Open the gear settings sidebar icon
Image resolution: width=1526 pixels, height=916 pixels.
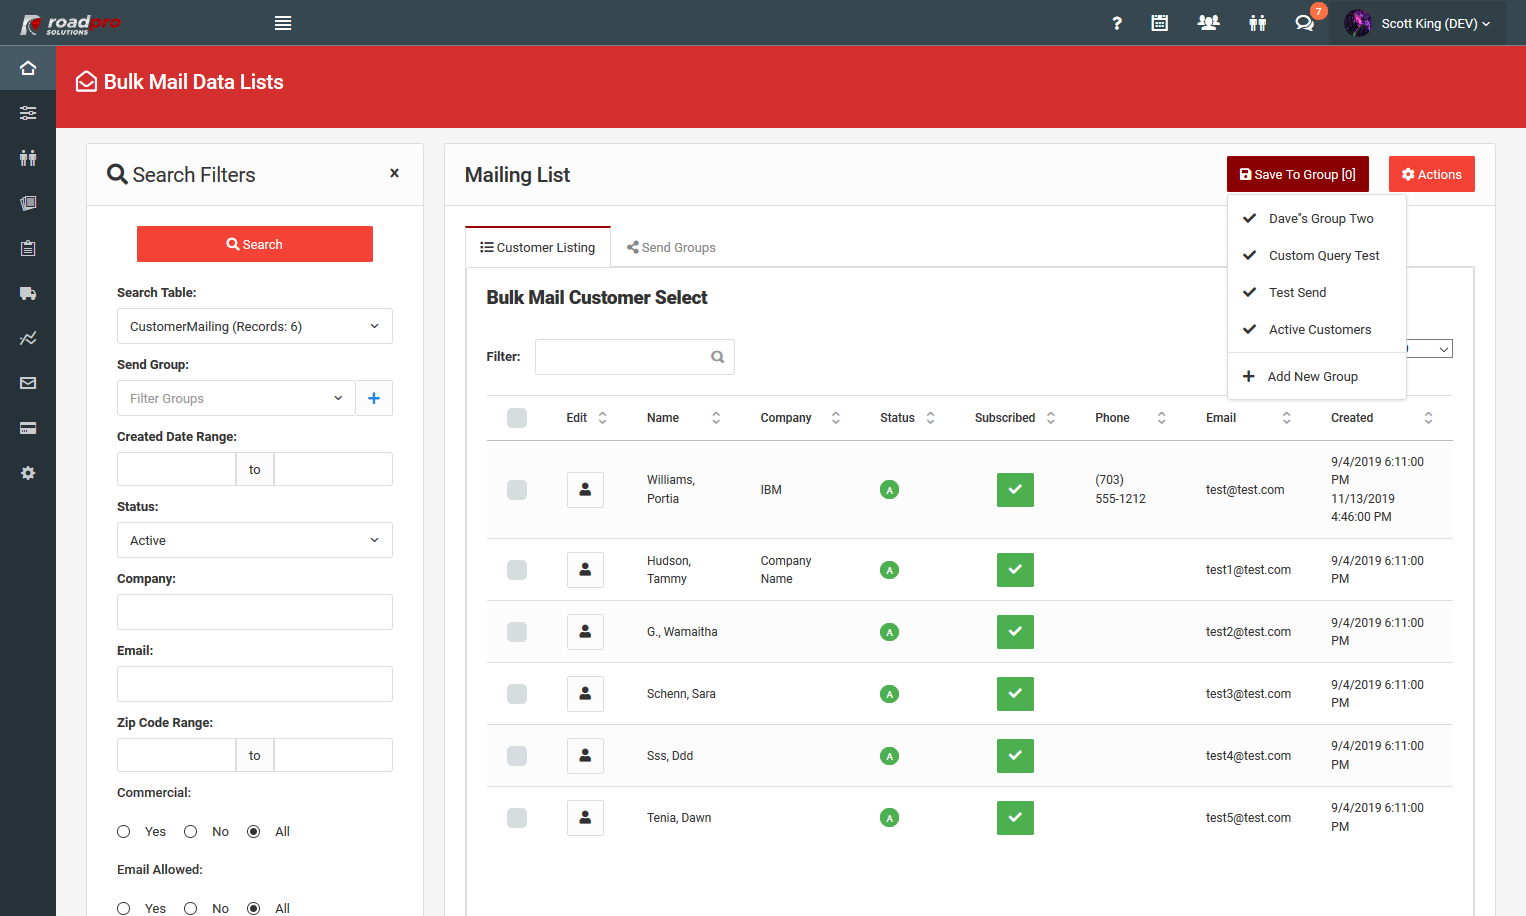pos(28,473)
